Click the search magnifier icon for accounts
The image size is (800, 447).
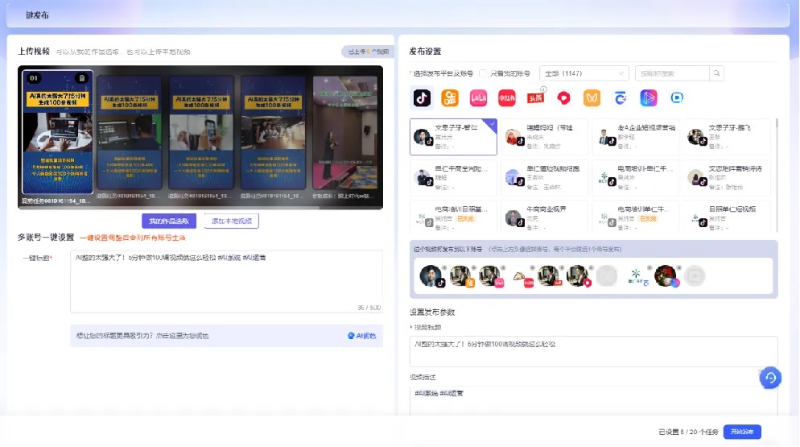[717, 73]
